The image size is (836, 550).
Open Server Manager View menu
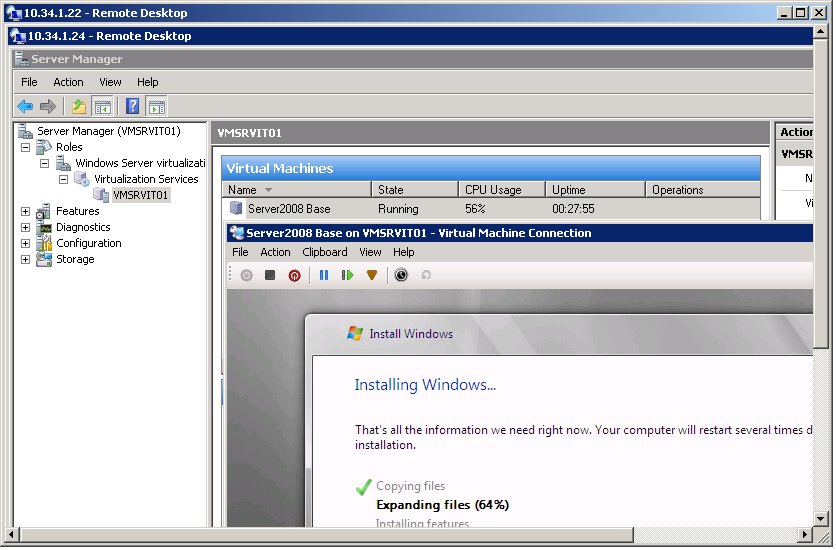pyautogui.click(x=110, y=82)
